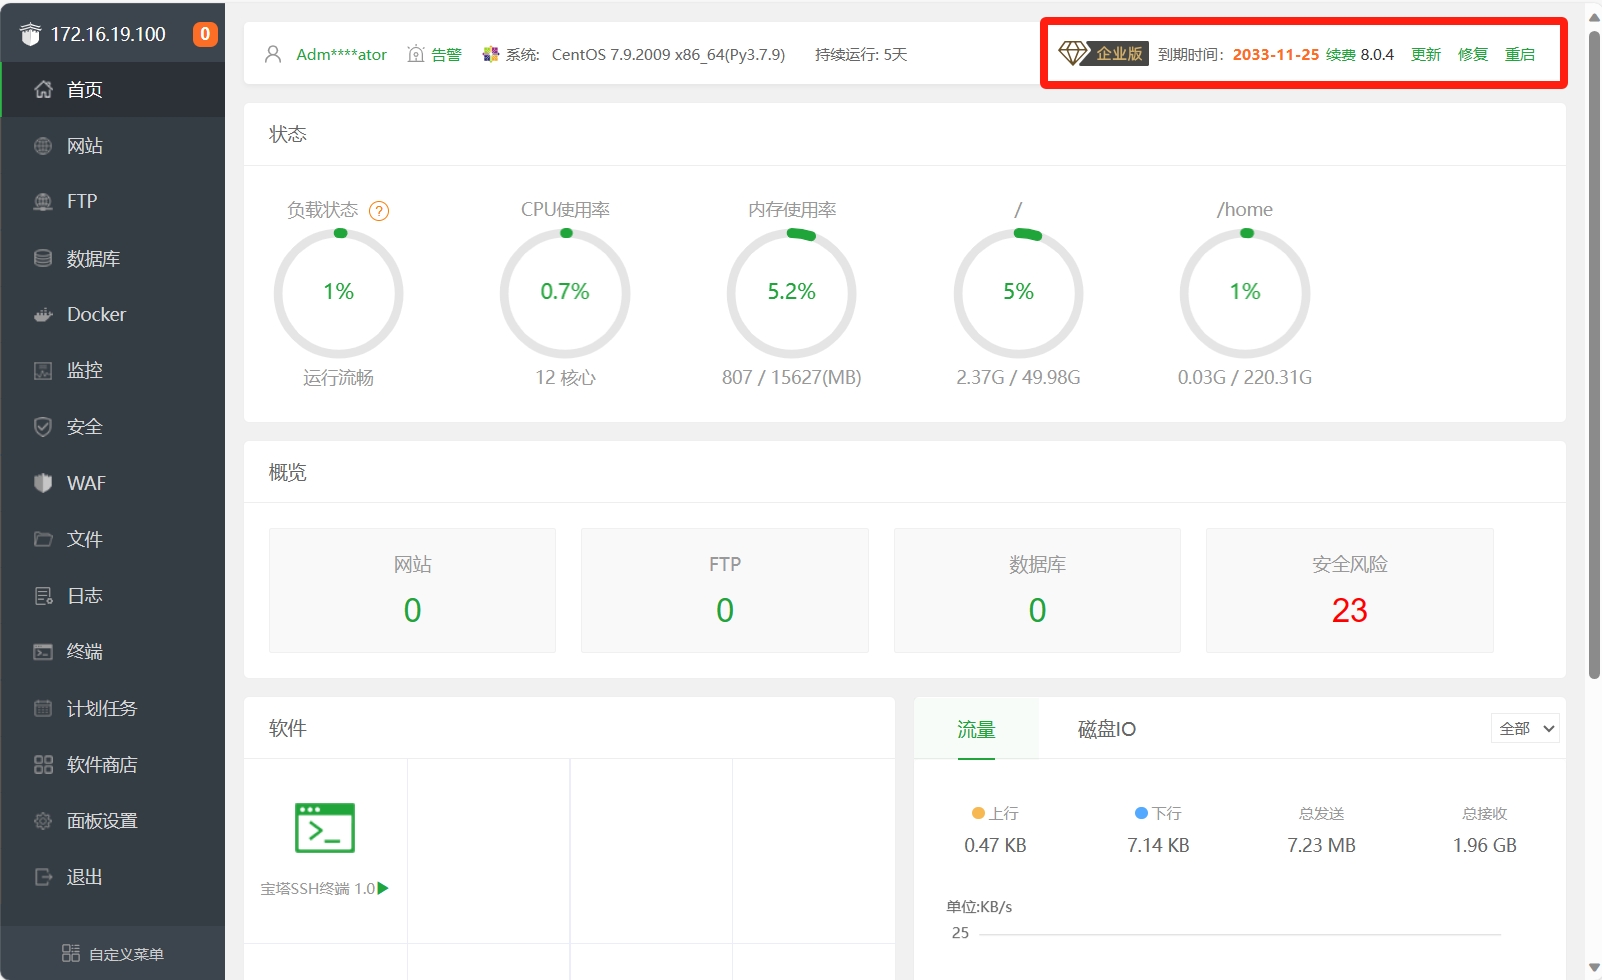Click the 监控 monitor icon in sidebar
This screenshot has width=1602, height=980.
click(x=43, y=371)
